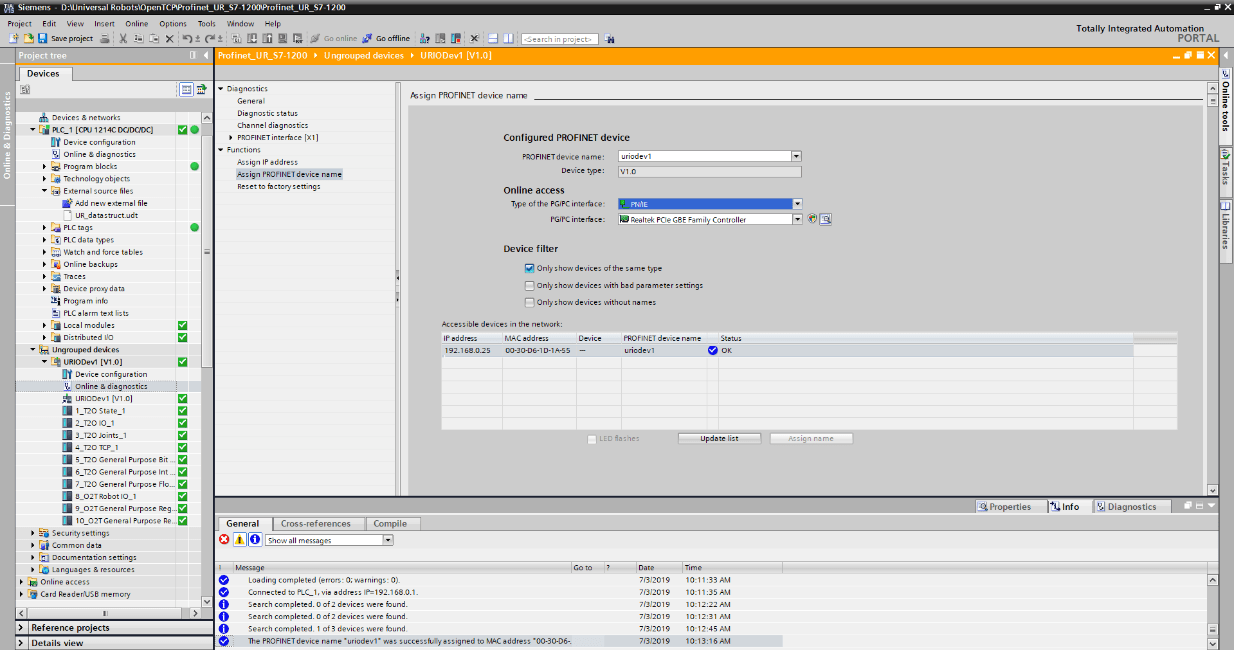Image resolution: width=1234 pixels, height=650 pixels.
Task: Collapse the Diagnostics section
Action: (x=221, y=89)
